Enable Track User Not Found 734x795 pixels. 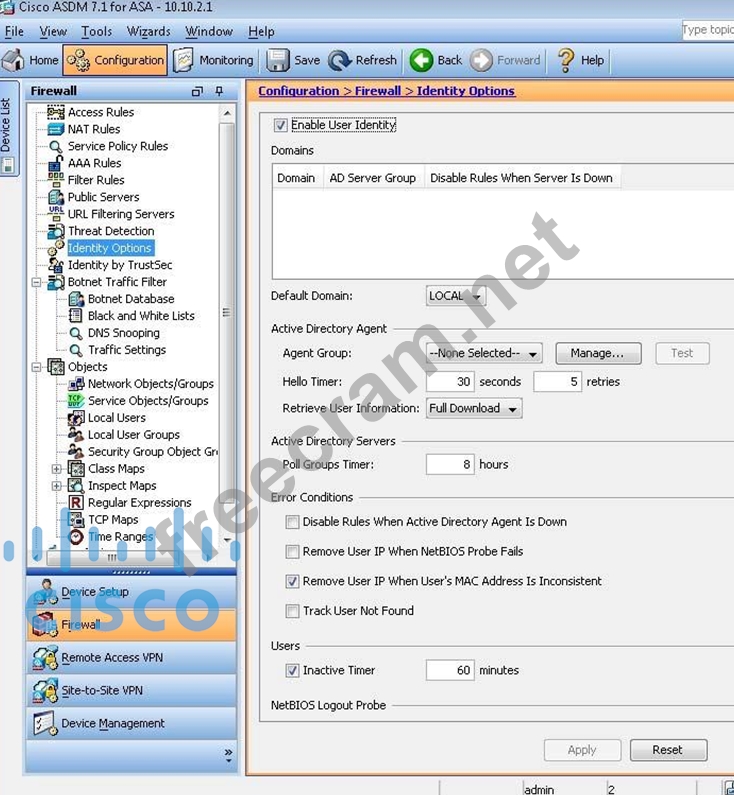point(293,611)
